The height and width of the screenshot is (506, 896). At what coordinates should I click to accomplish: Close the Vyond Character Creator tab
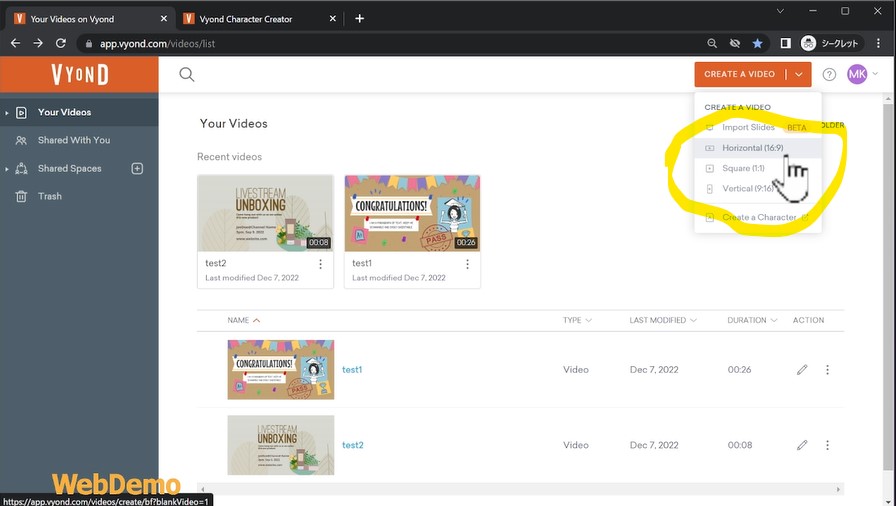click(x=333, y=19)
